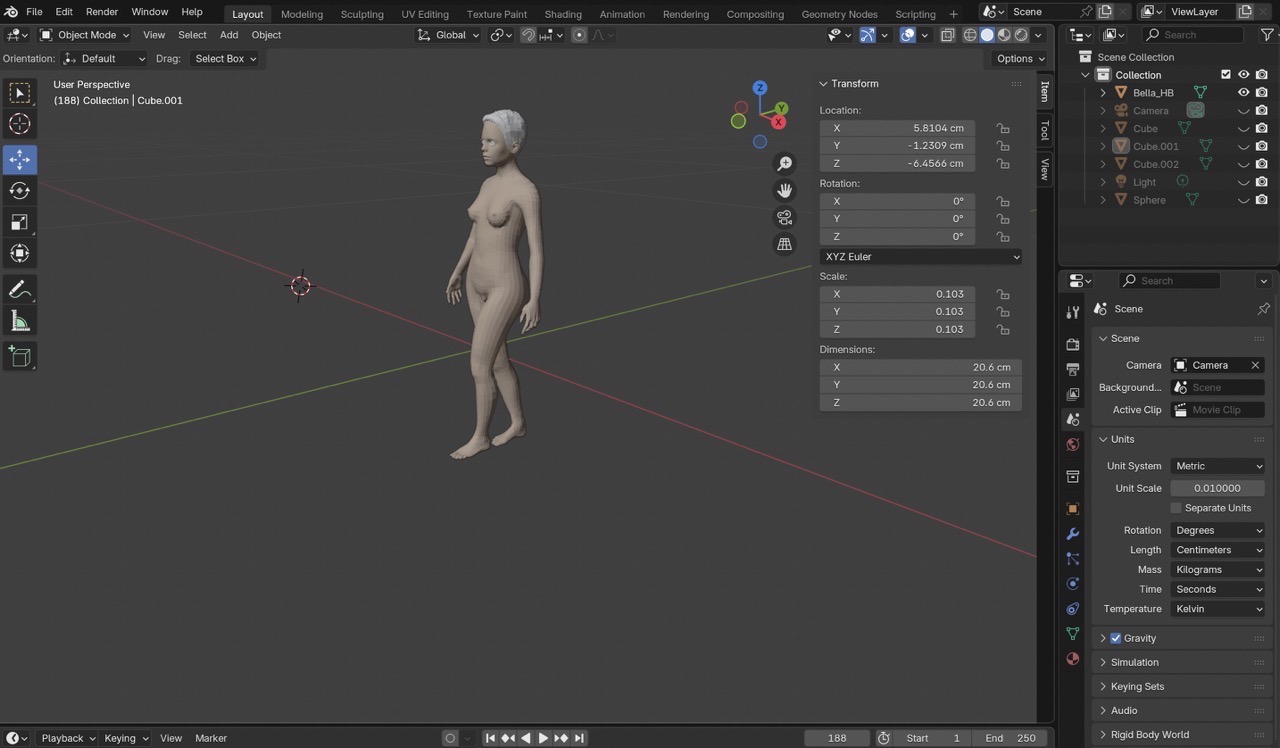Expand the Rigid Body World panel
This screenshot has width=1280, height=748.
(x=1150, y=735)
